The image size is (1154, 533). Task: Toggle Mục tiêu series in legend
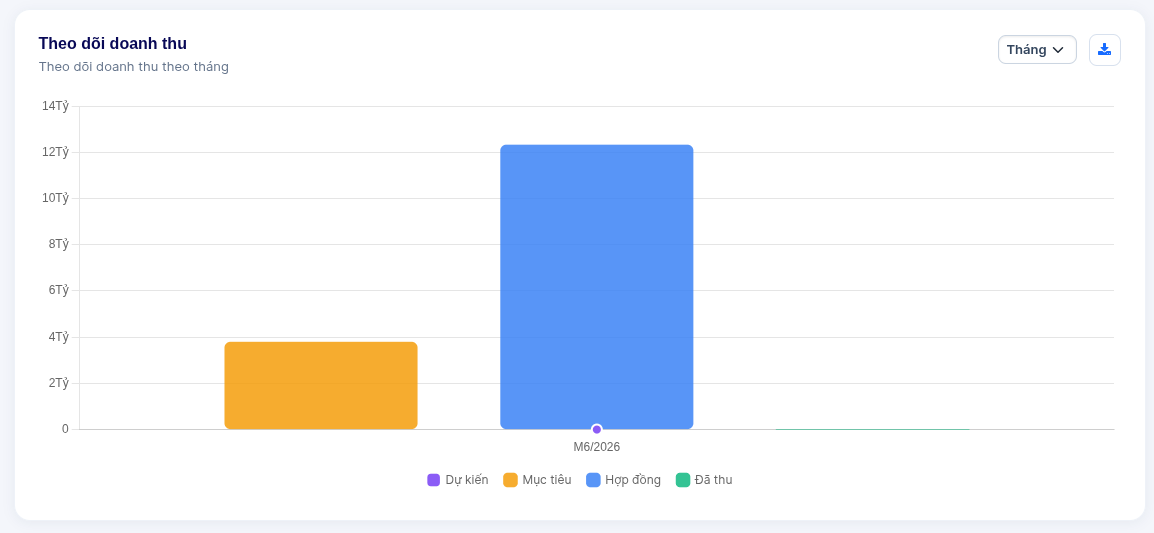click(x=537, y=480)
